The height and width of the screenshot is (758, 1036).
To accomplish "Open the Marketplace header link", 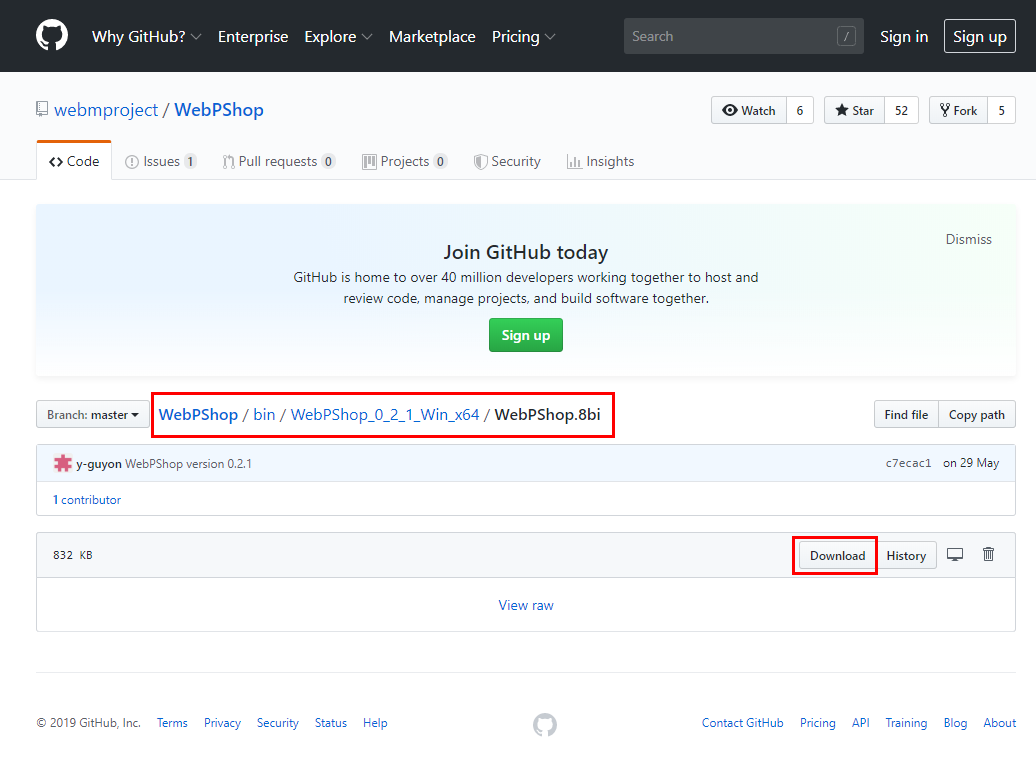I will (432, 36).
